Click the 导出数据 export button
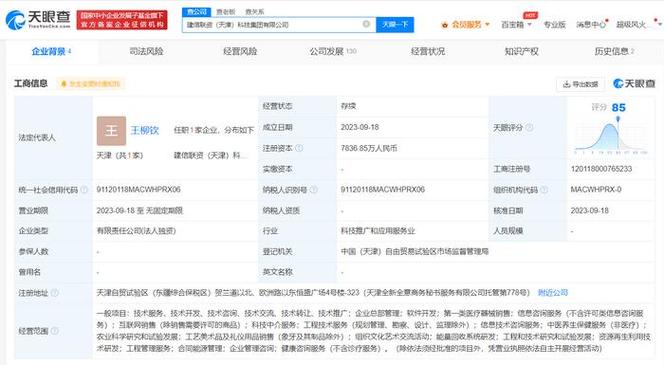The height and width of the screenshot is (365, 664). coord(580,84)
